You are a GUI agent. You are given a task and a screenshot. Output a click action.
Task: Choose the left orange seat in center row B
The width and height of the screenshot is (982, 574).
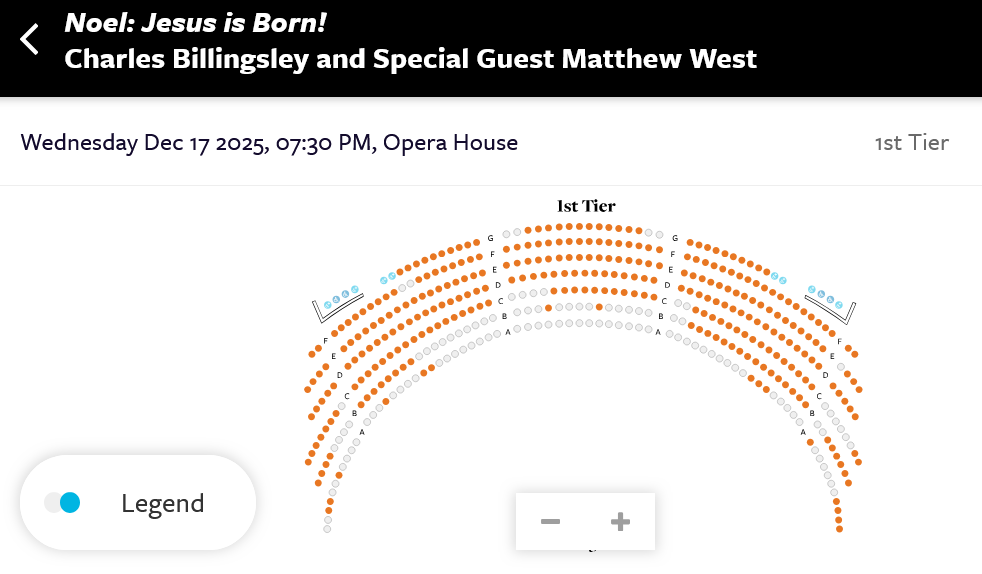(x=548, y=307)
